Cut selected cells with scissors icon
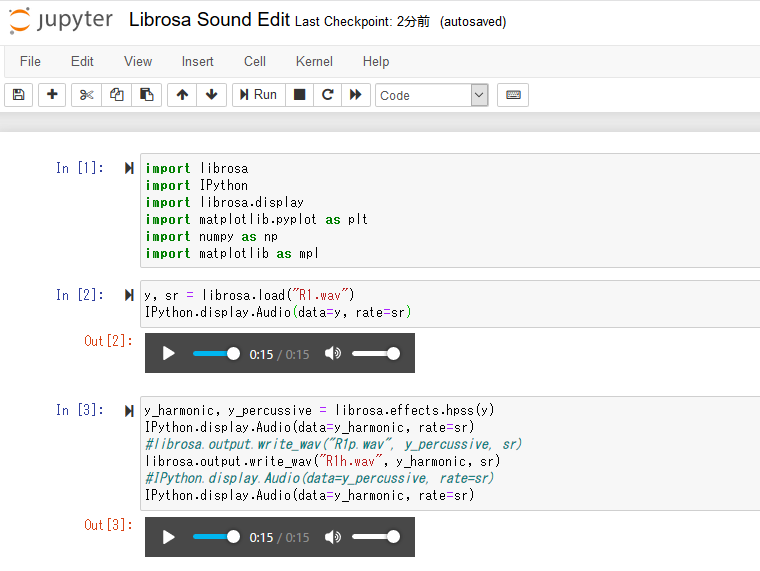 coord(87,95)
